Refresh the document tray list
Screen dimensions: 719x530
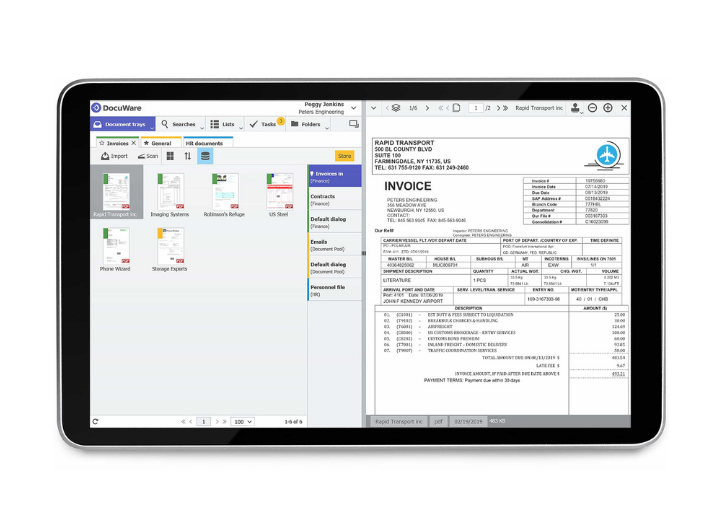96,422
